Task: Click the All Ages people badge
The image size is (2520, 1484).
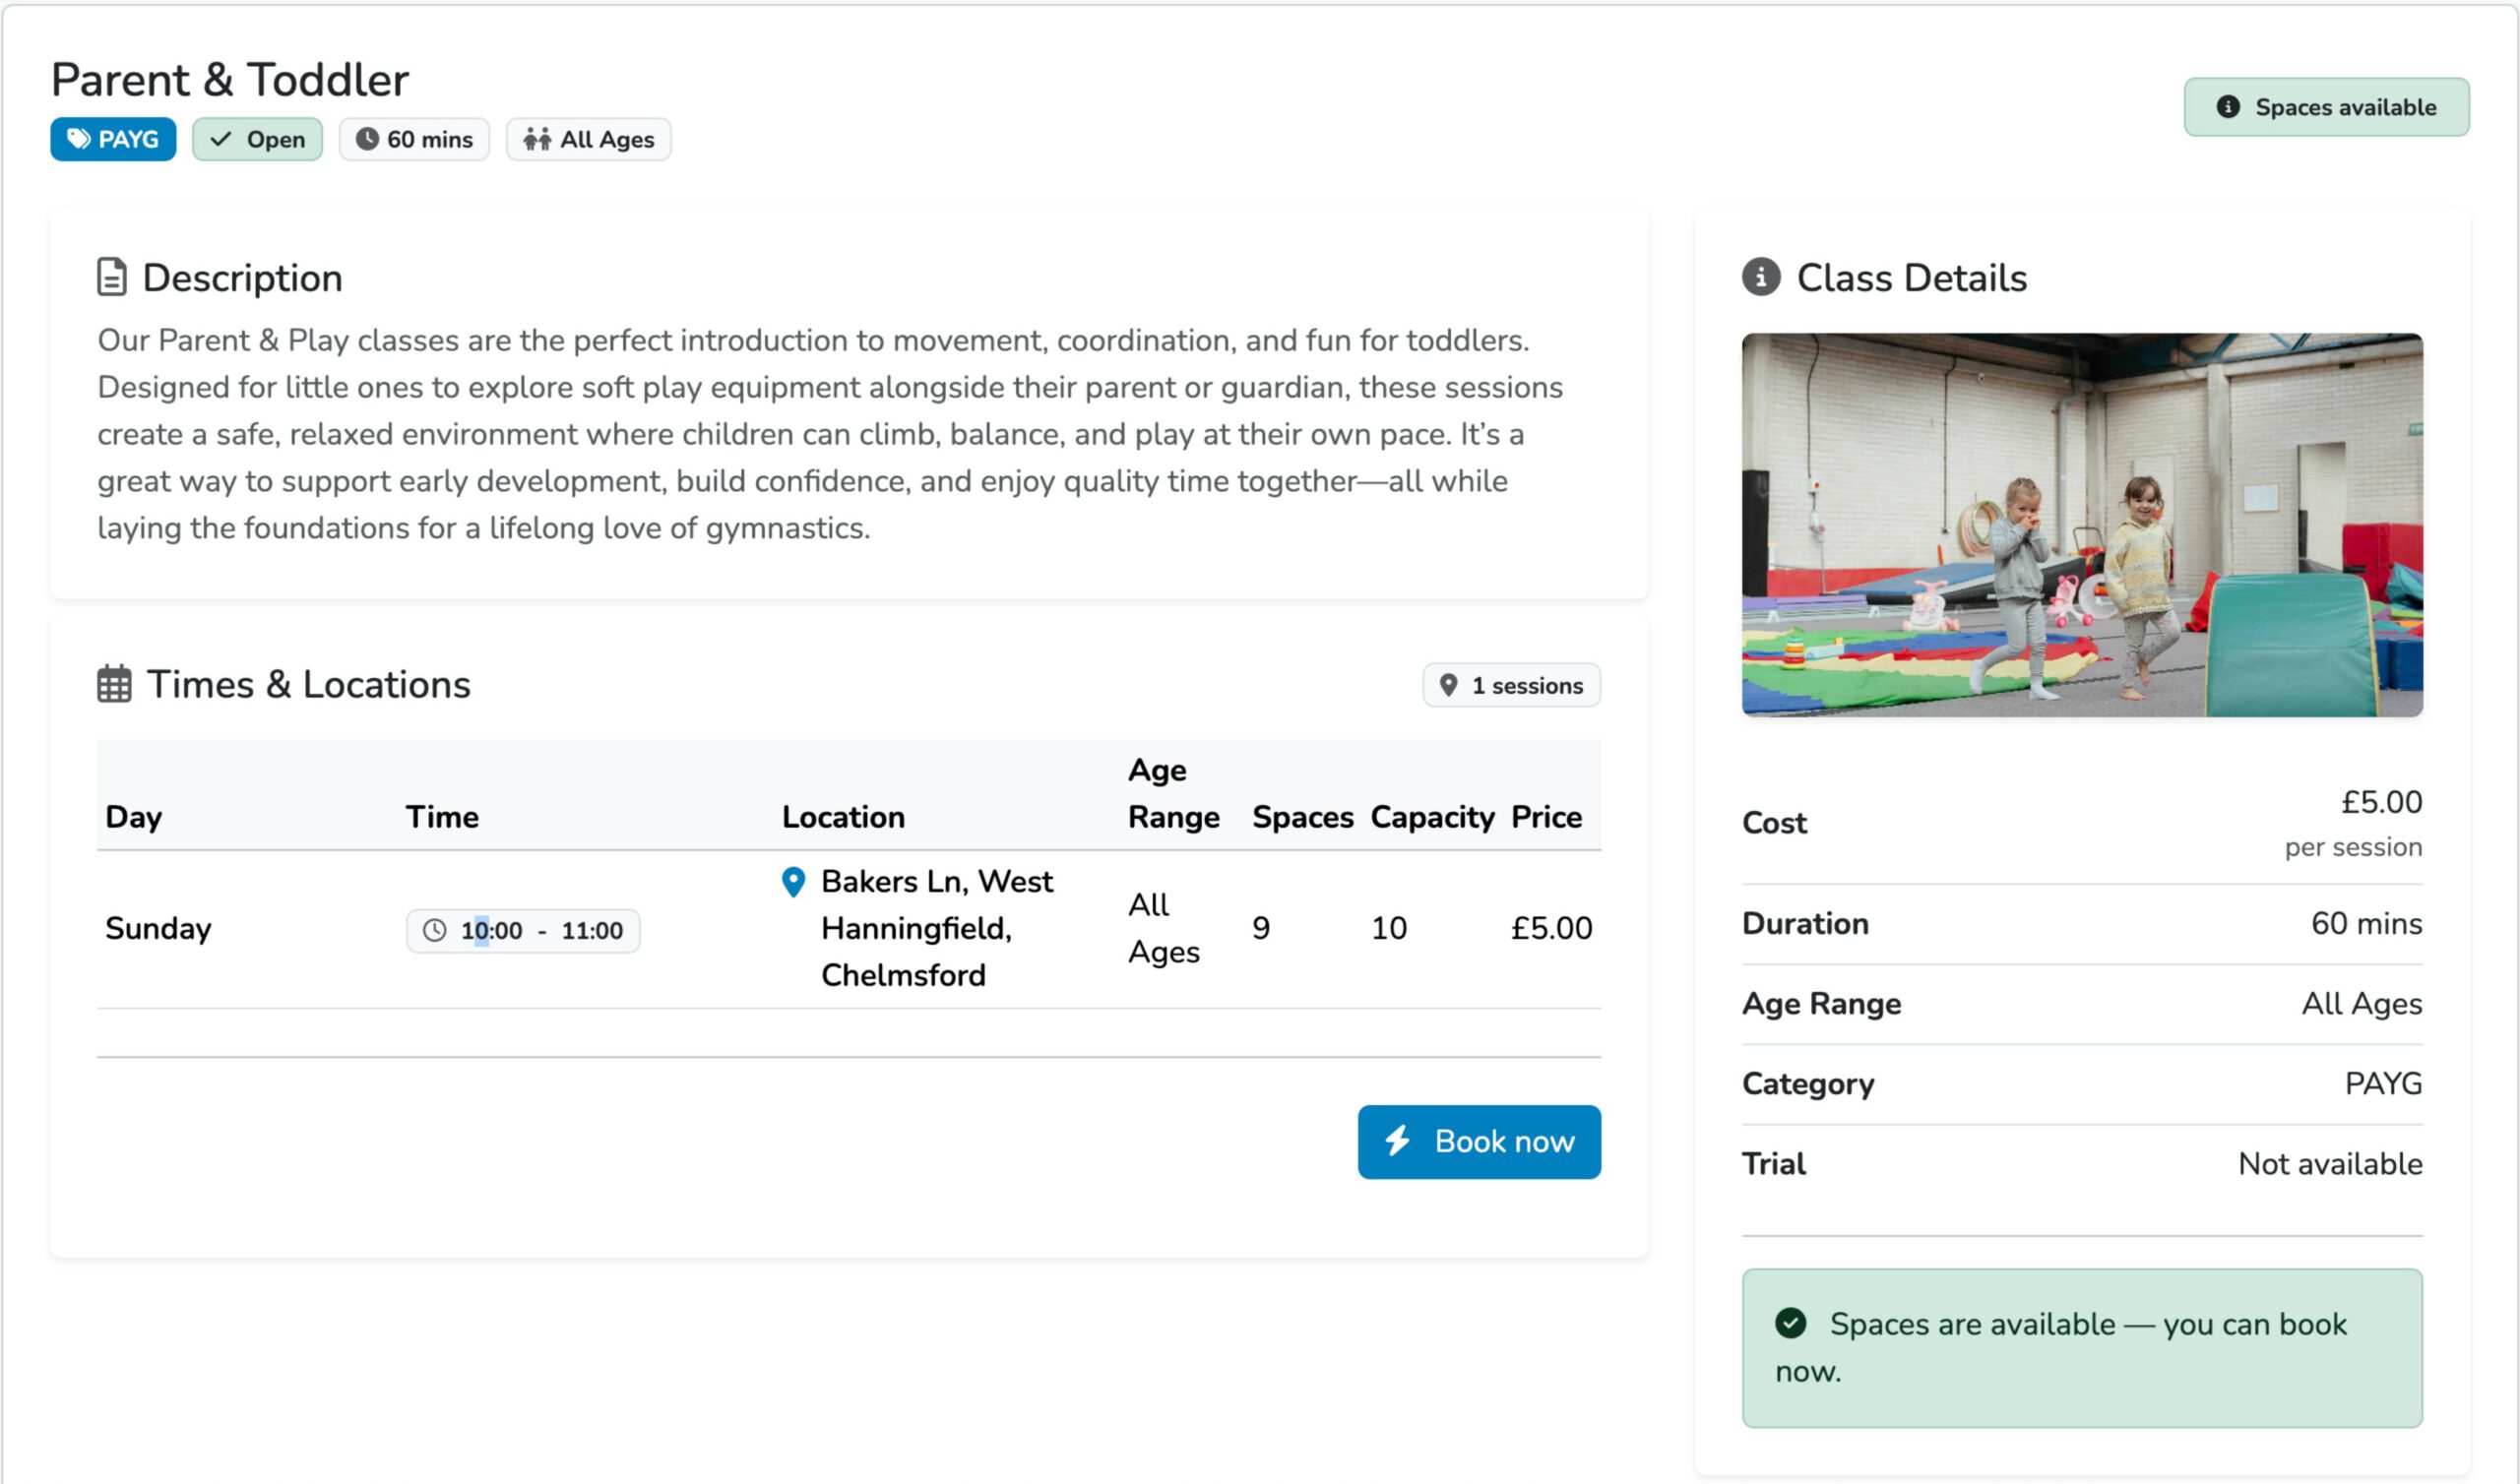Action: click(x=588, y=139)
